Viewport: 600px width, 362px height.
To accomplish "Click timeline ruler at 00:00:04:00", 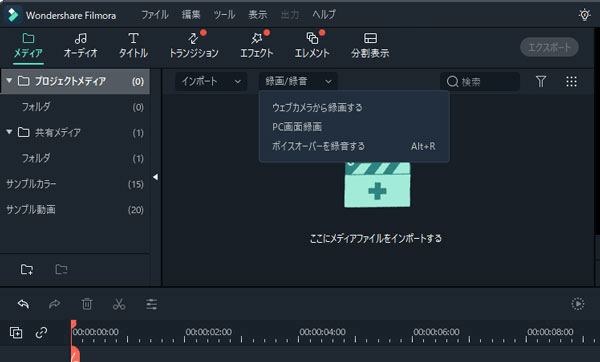I will tap(323, 332).
